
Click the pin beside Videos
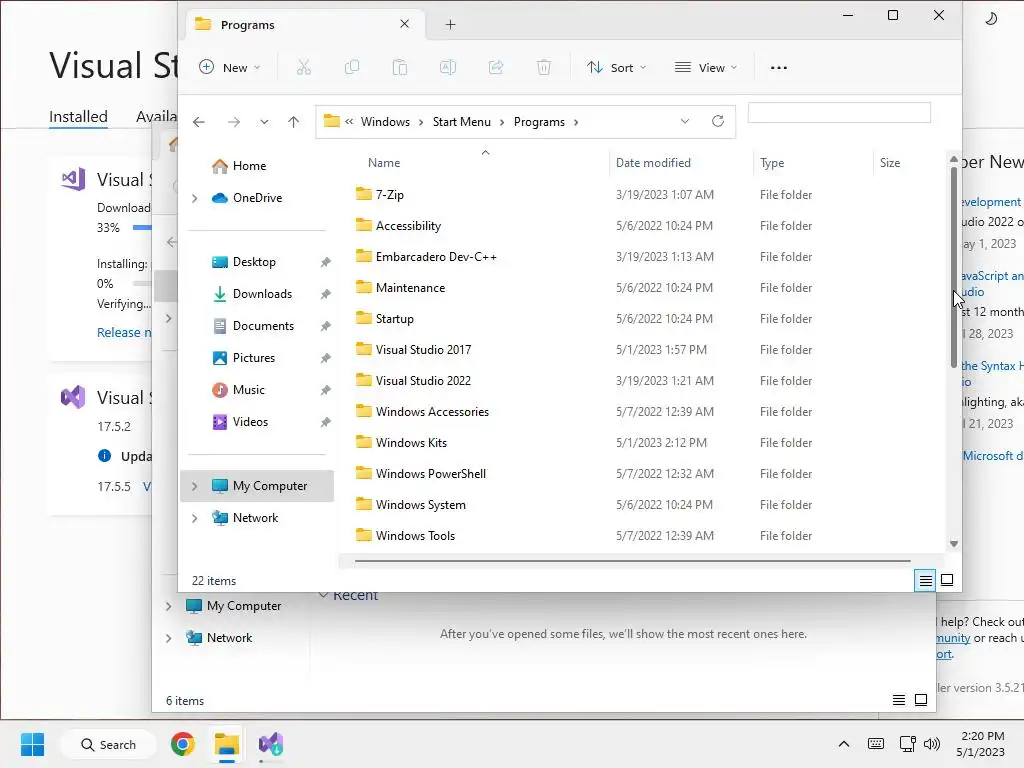click(325, 423)
